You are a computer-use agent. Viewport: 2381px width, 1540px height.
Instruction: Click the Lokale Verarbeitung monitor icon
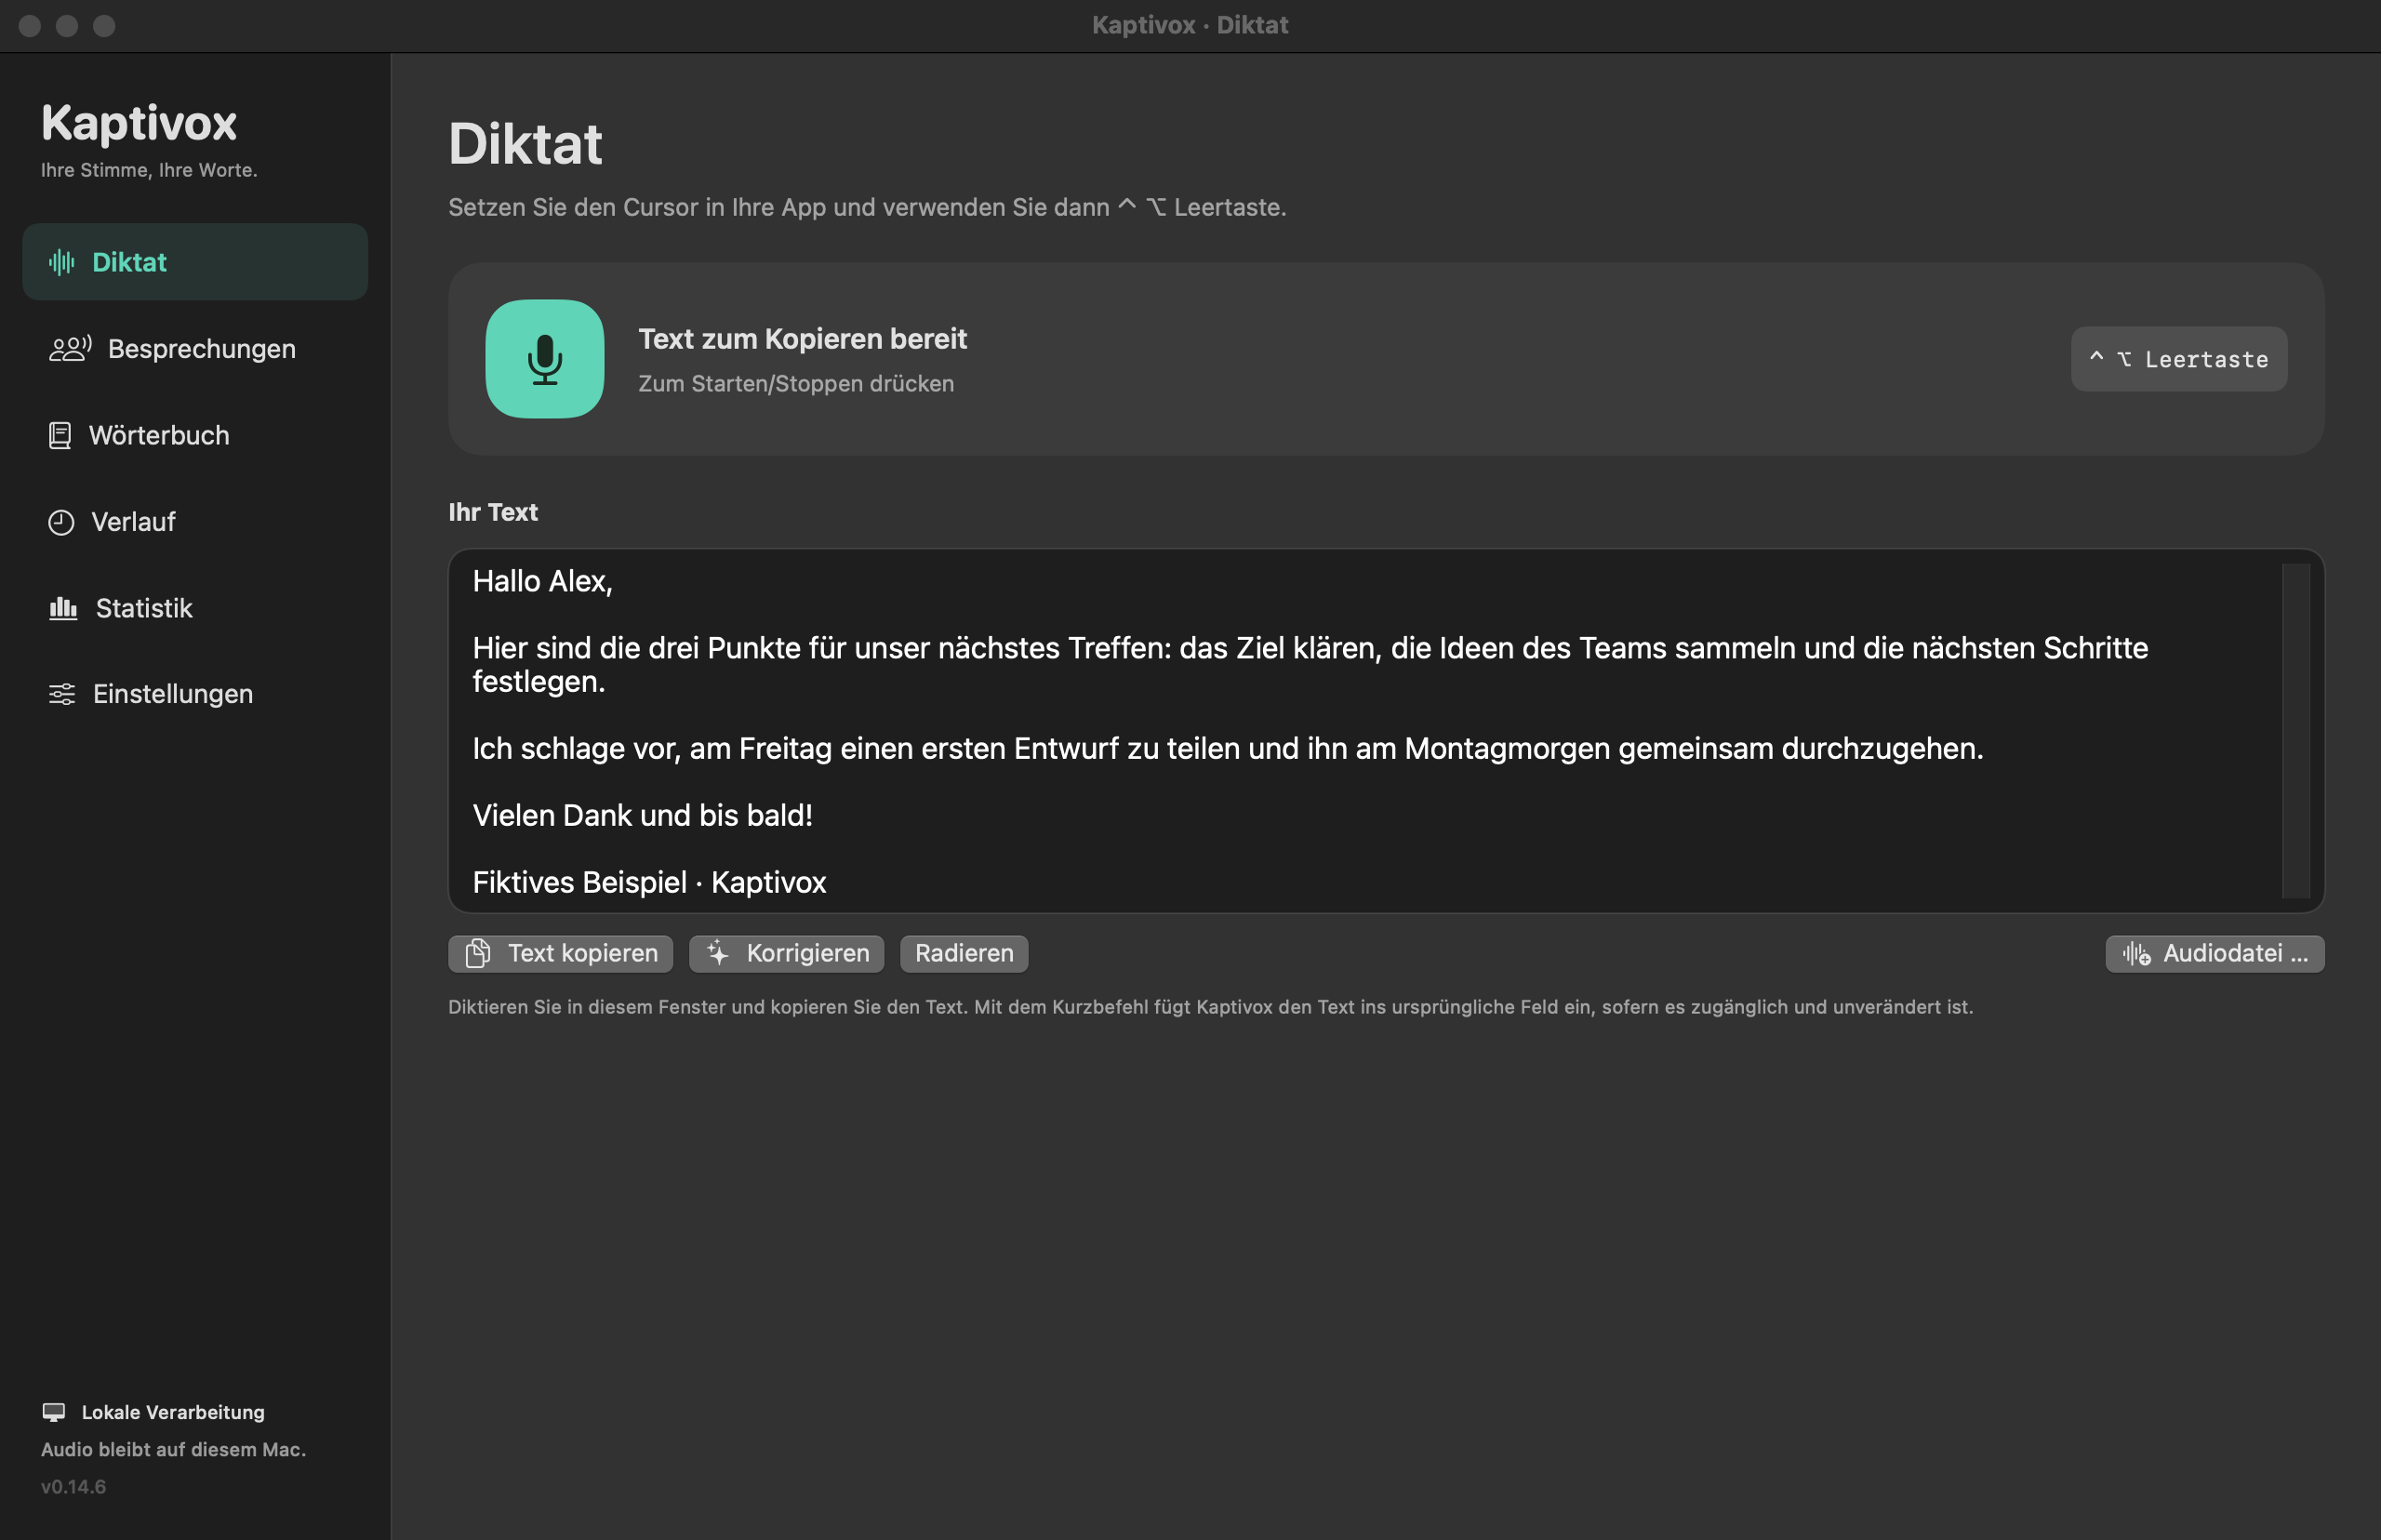pyautogui.click(x=54, y=1412)
